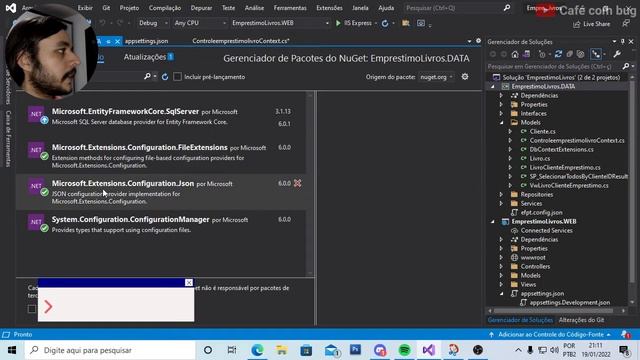Click Windows taskbar search box
Image resolution: width=640 pixels, height=360 pixels.
(x=110, y=350)
